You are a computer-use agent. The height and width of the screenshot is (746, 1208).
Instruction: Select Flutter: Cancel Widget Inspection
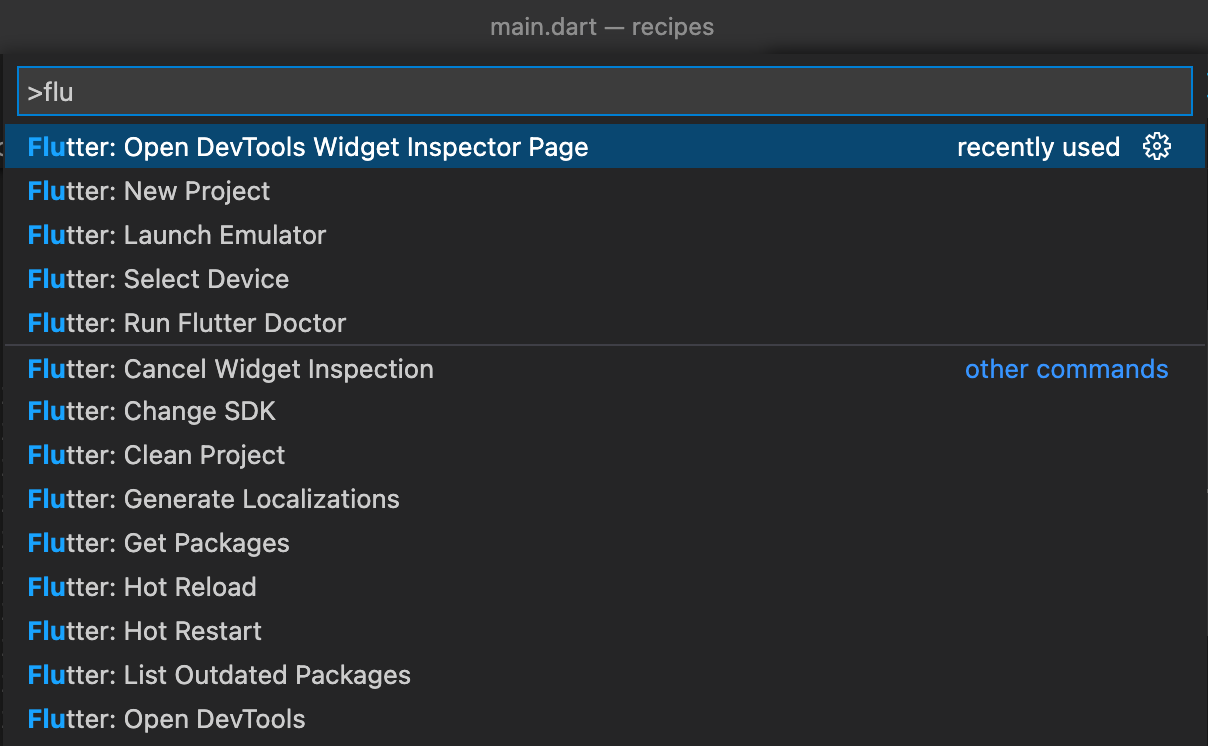click(604, 369)
